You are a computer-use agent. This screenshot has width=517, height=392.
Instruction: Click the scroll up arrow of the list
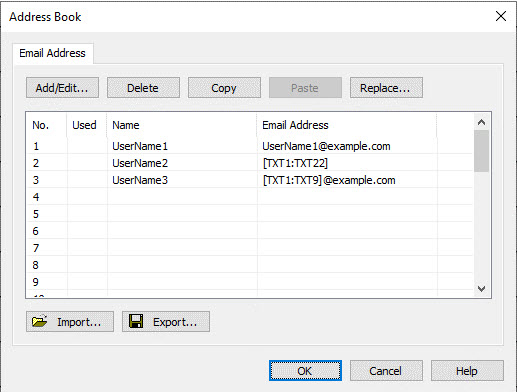[x=481, y=122]
